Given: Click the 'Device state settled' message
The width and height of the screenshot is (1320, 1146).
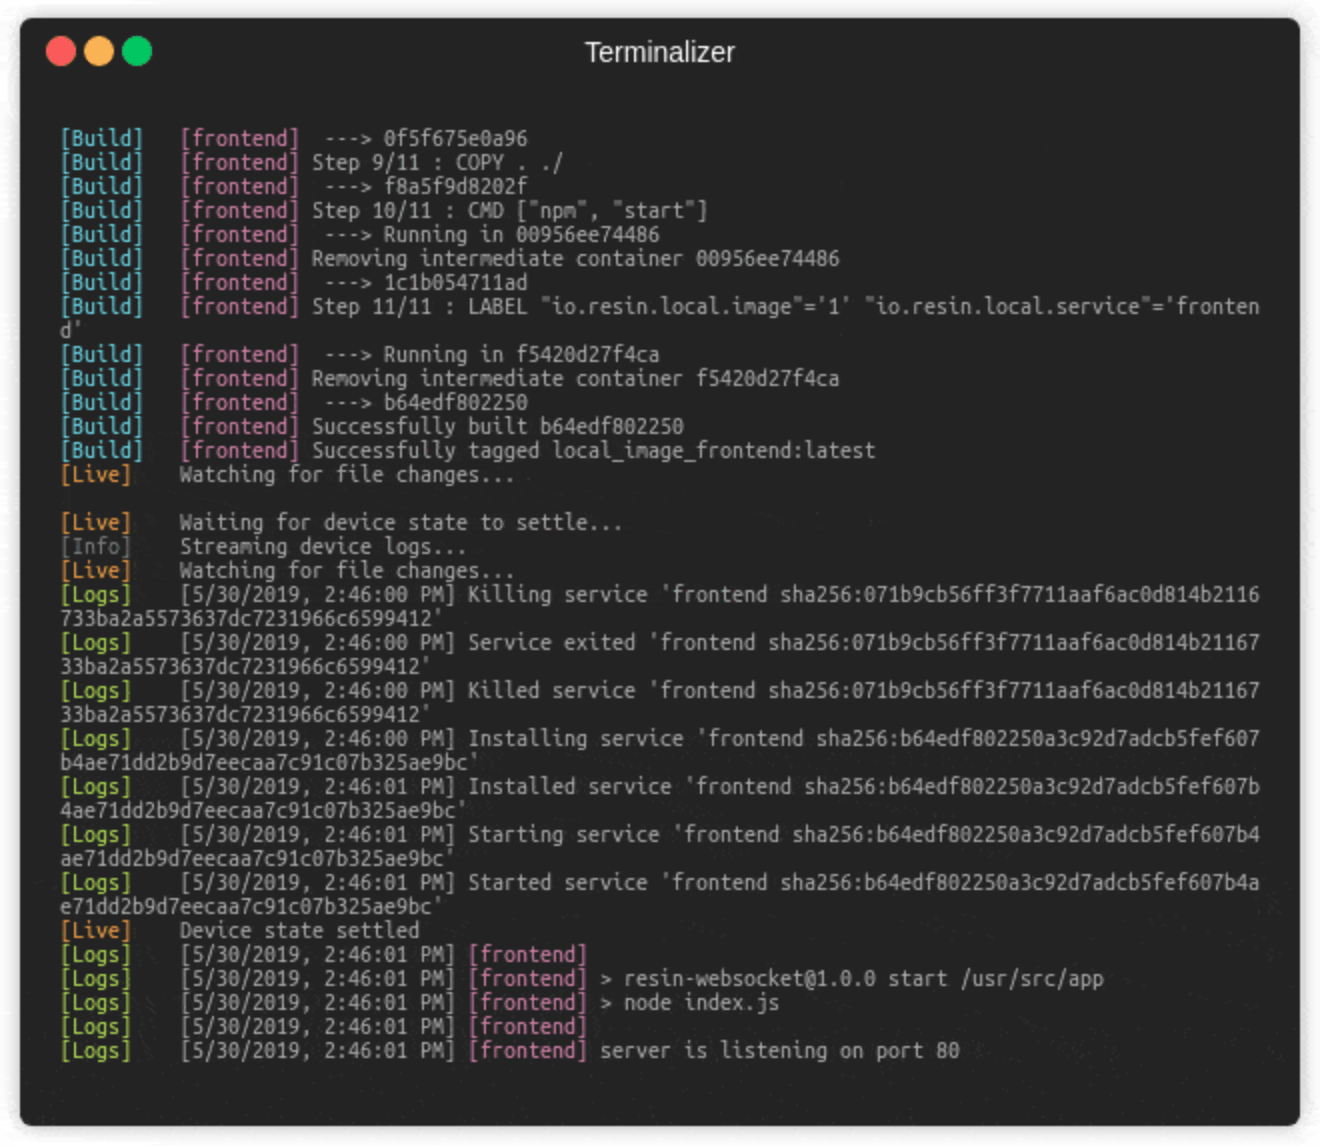Looking at the screenshot, I should pos(299,930).
